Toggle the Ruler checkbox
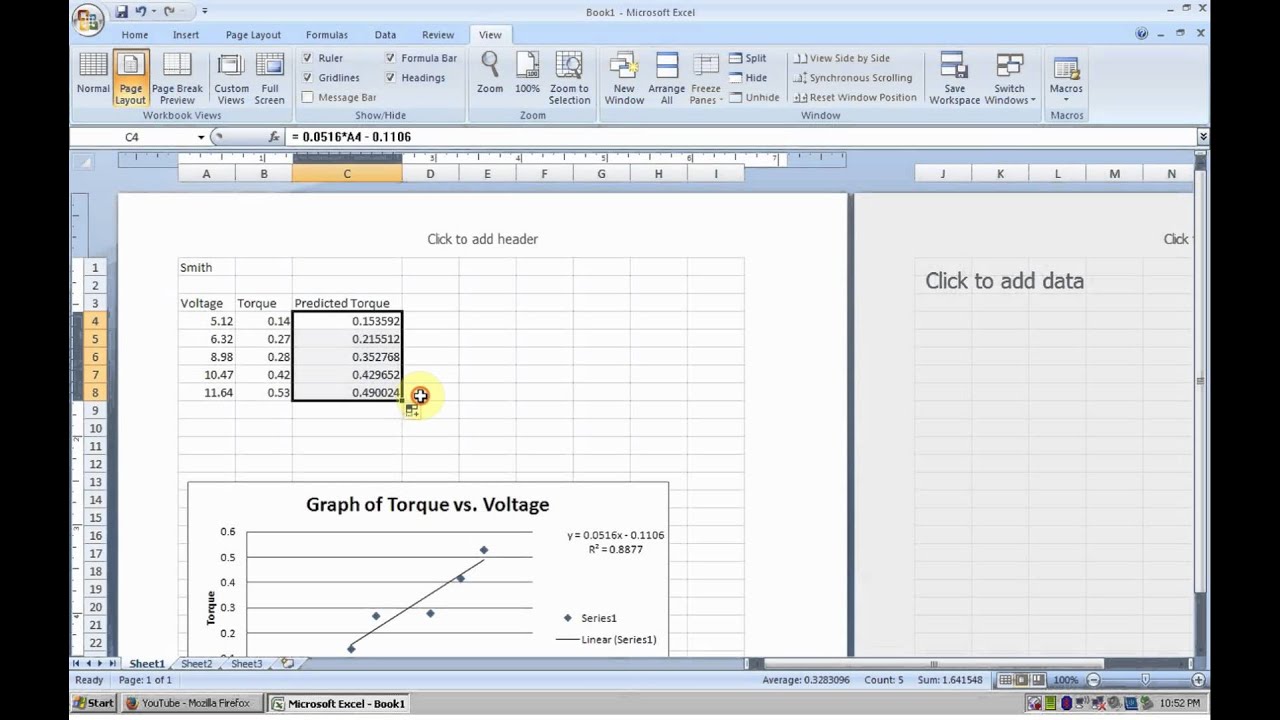The height and width of the screenshot is (720, 1280). [x=308, y=58]
